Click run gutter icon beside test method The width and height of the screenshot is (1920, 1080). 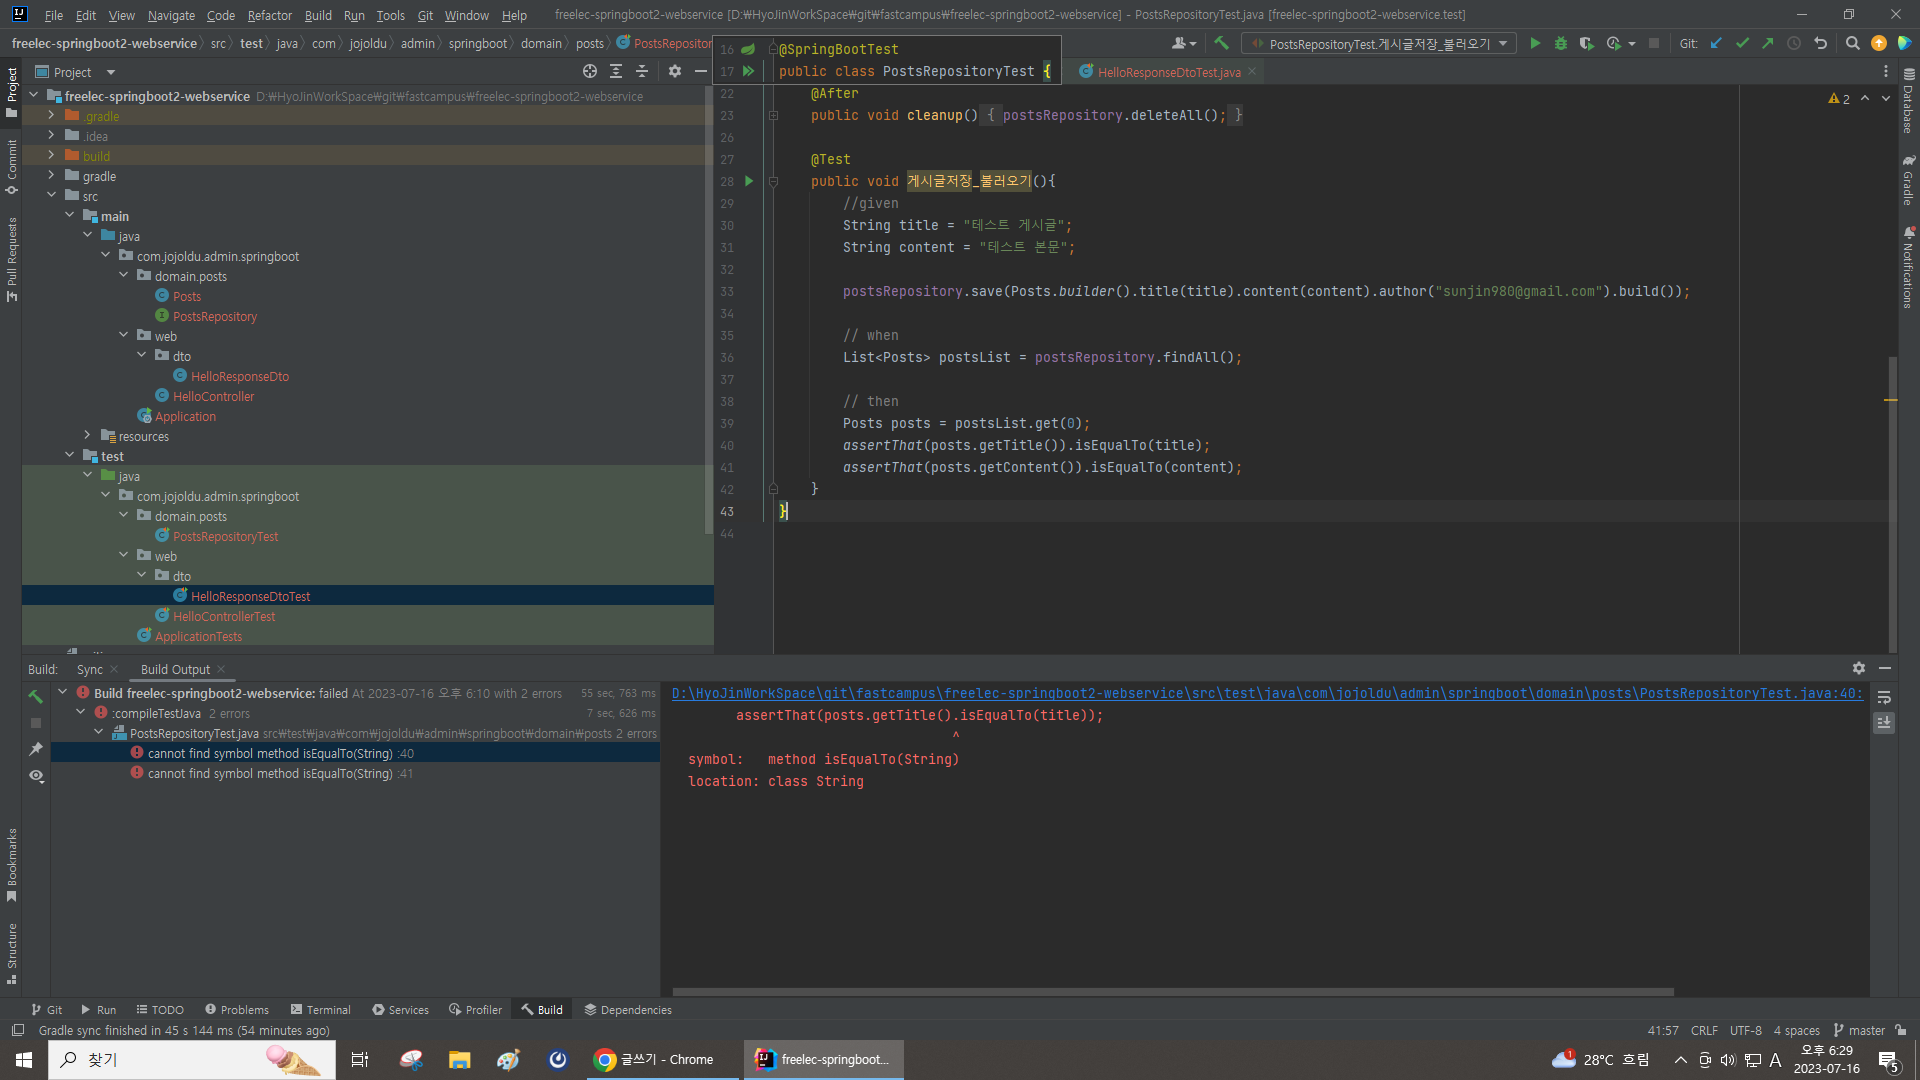click(x=749, y=181)
